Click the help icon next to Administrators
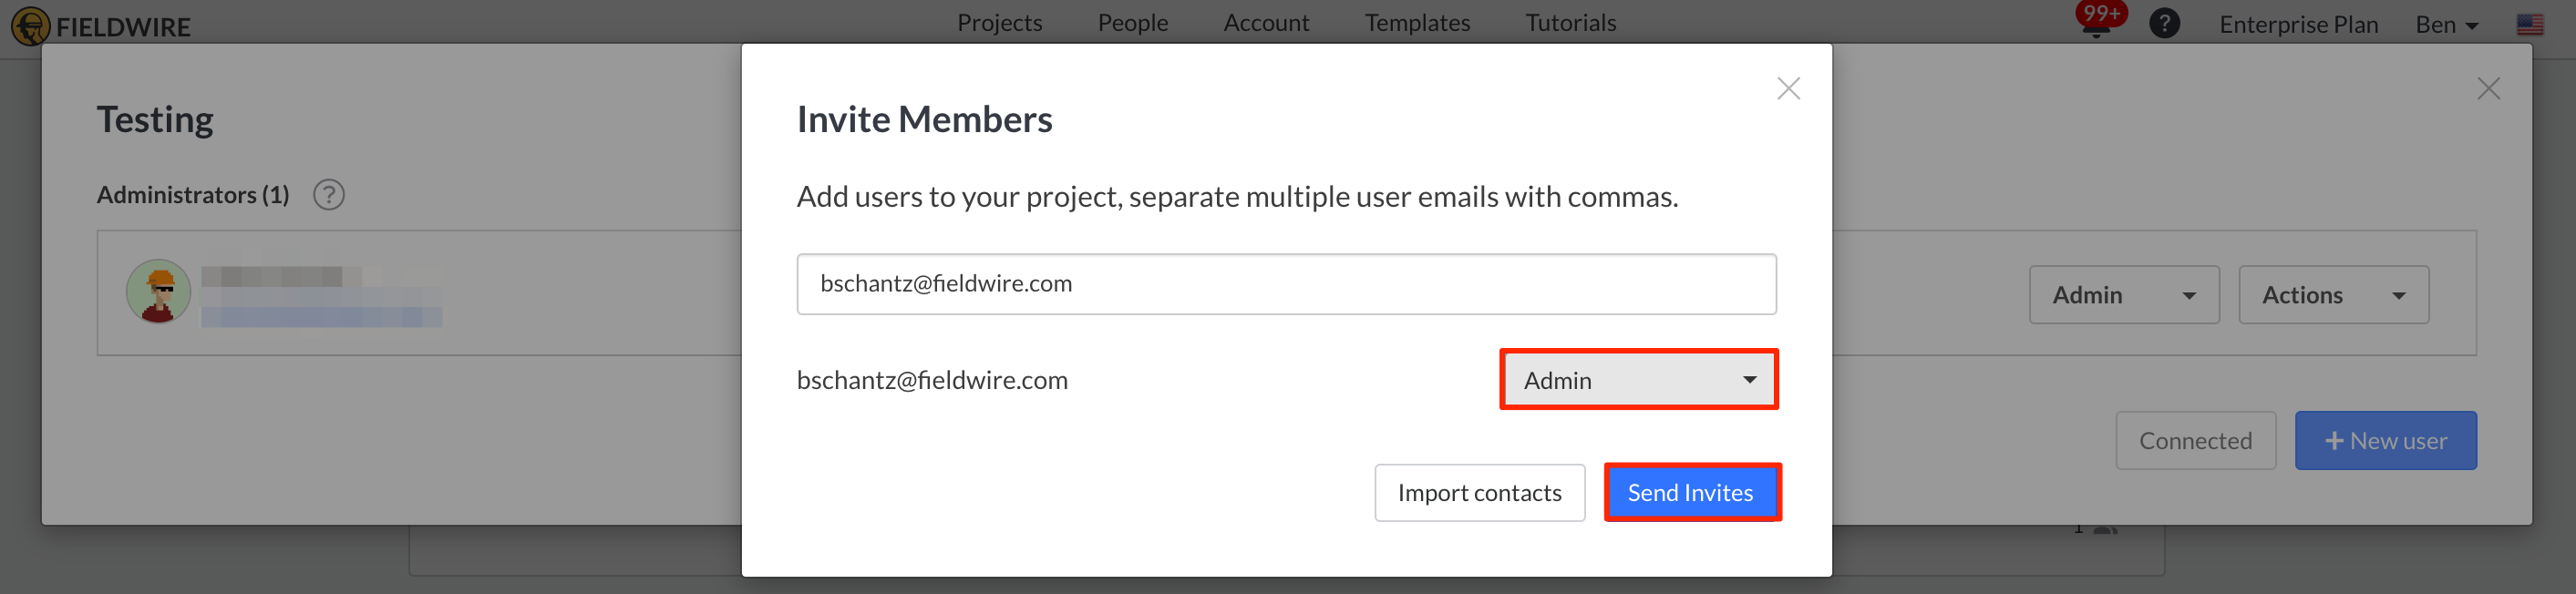The image size is (2576, 594). 329,194
